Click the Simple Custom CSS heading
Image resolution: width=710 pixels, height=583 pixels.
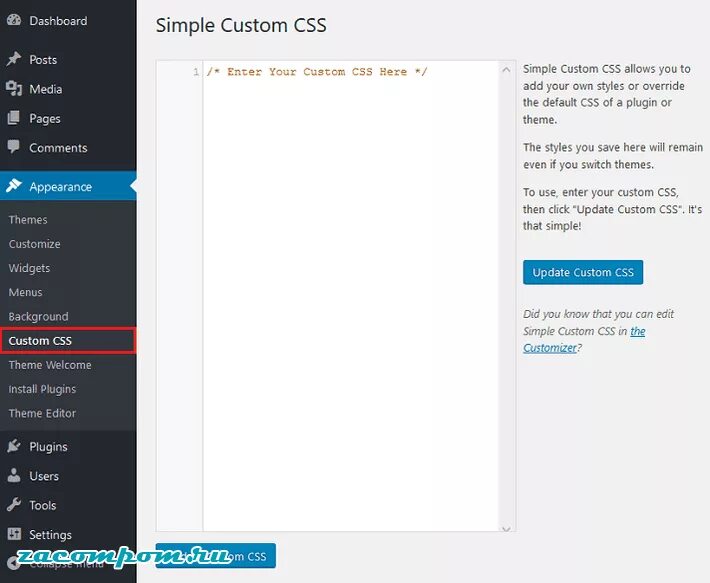point(241,25)
